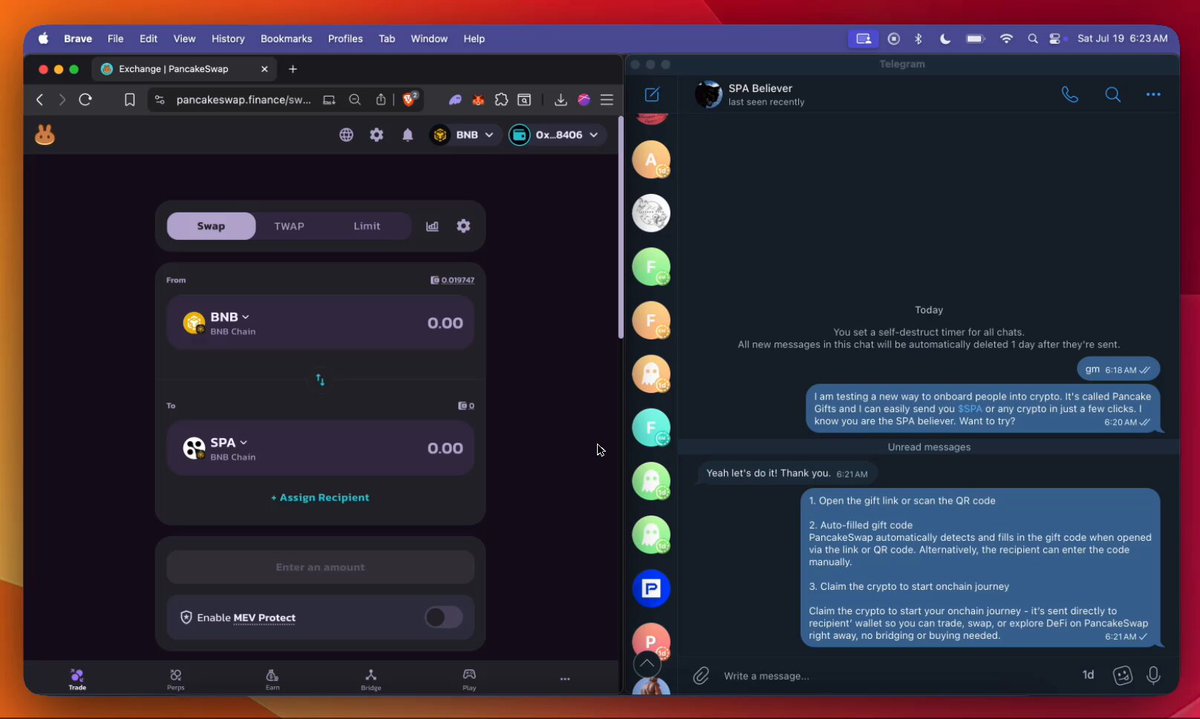Open the History menu in menu bar
This screenshot has height=719, width=1200.
[x=228, y=39]
